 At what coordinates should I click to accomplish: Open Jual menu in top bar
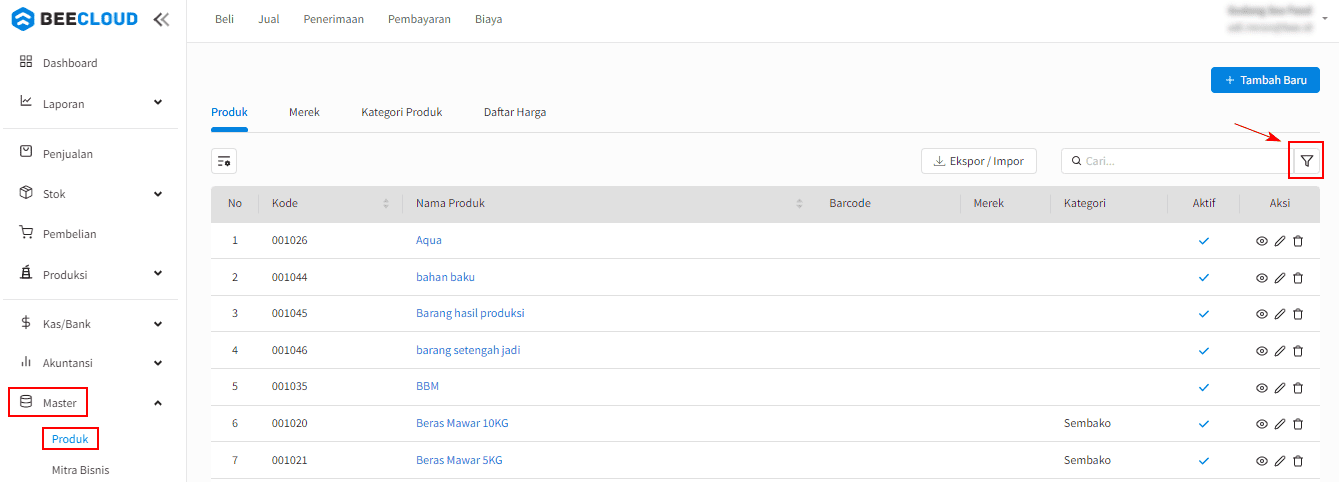(x=269, y=19)
